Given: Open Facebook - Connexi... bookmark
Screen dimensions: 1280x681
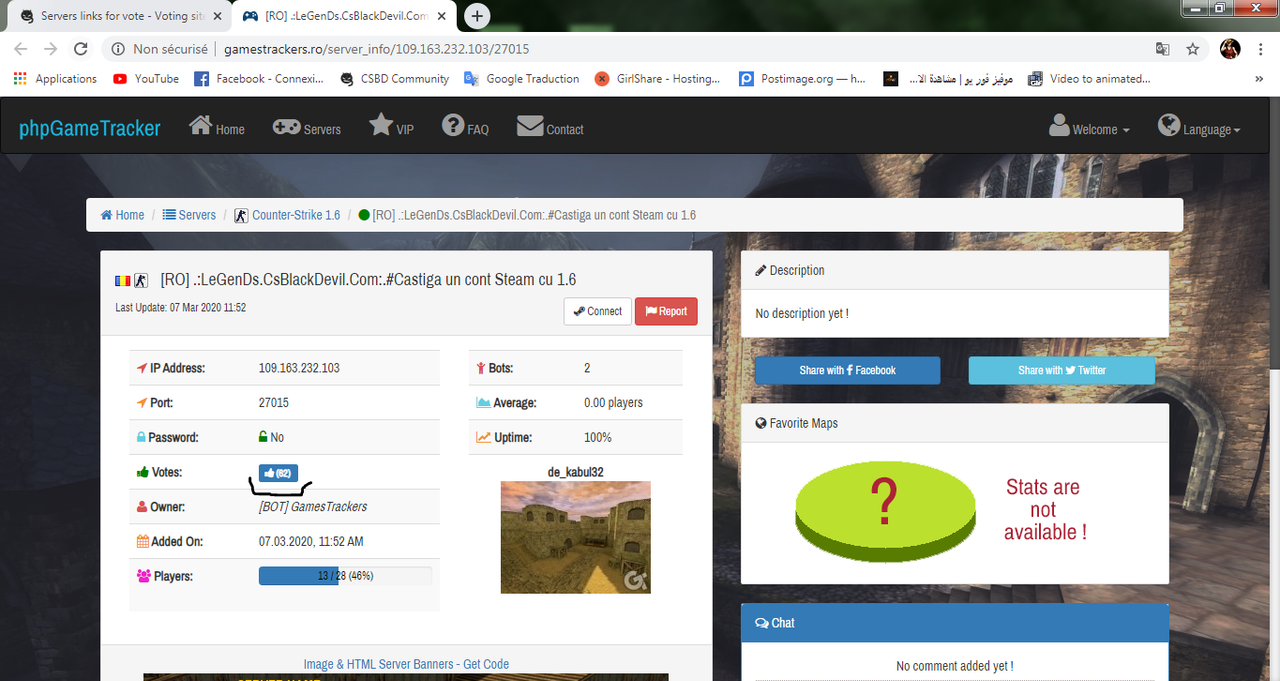Looking at the screenshot, I should tap(259, 79).
